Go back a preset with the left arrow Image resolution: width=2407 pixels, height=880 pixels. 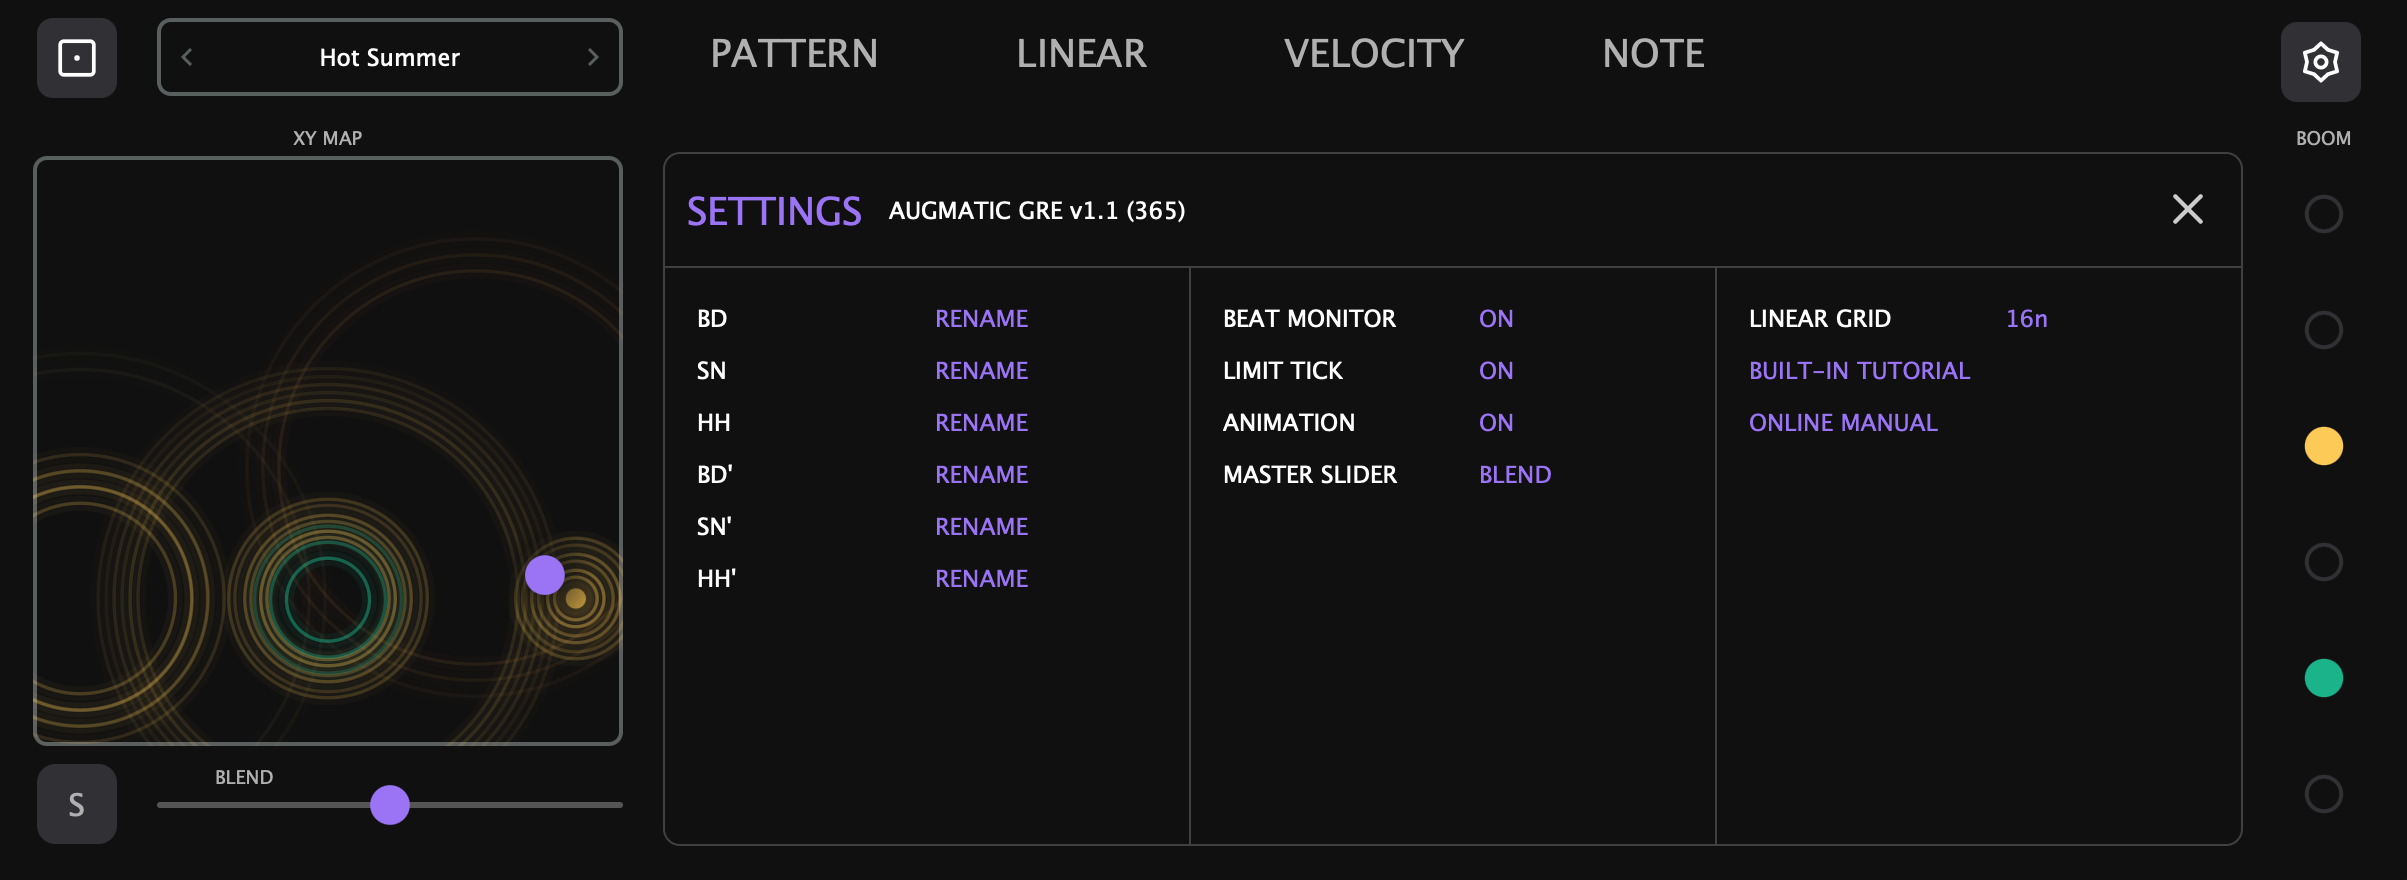[186, 57]
